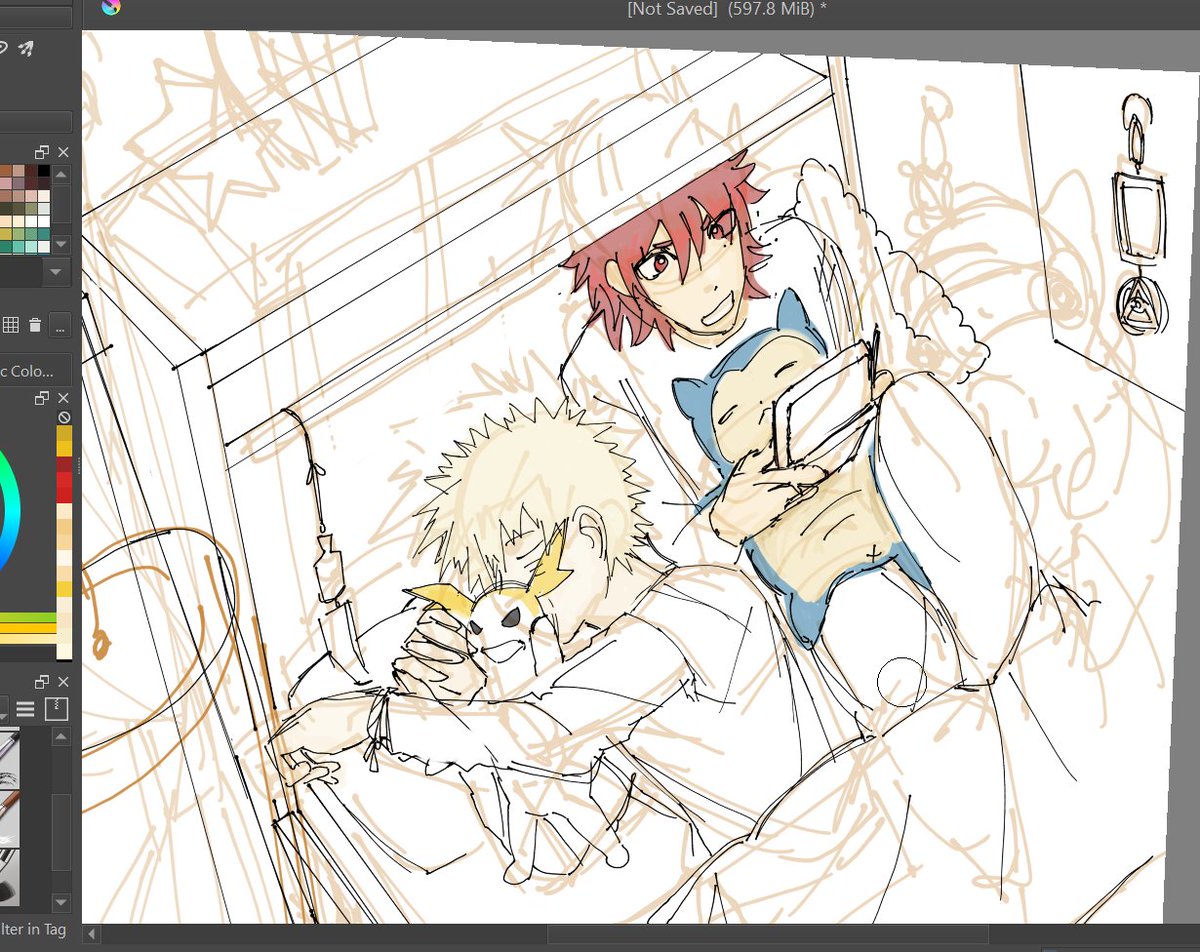
Task: Click the '[Not Saved] (597.8 MiB) *' title text
Action: pyautogui.click(x=727, y=9)
